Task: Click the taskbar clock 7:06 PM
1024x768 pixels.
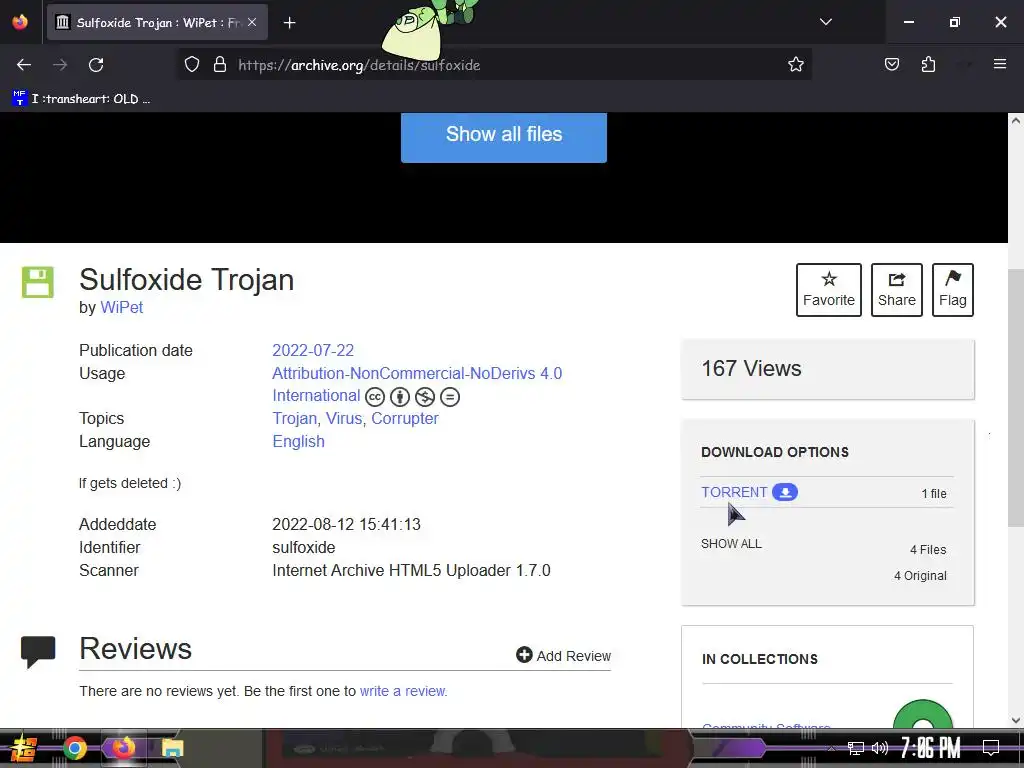Action: coord(930,747)
